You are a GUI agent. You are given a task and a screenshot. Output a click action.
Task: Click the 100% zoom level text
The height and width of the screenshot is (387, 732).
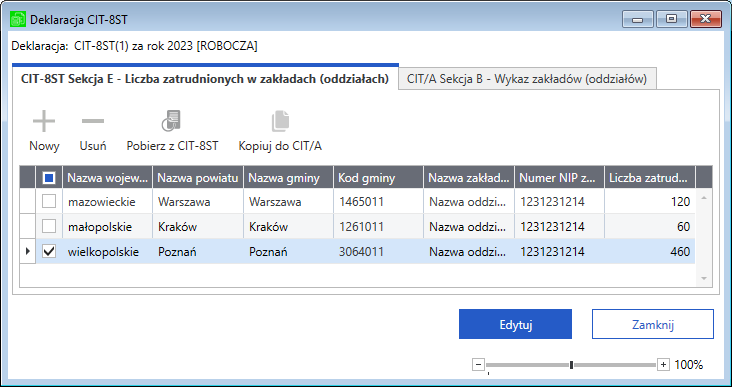(689, 365)
